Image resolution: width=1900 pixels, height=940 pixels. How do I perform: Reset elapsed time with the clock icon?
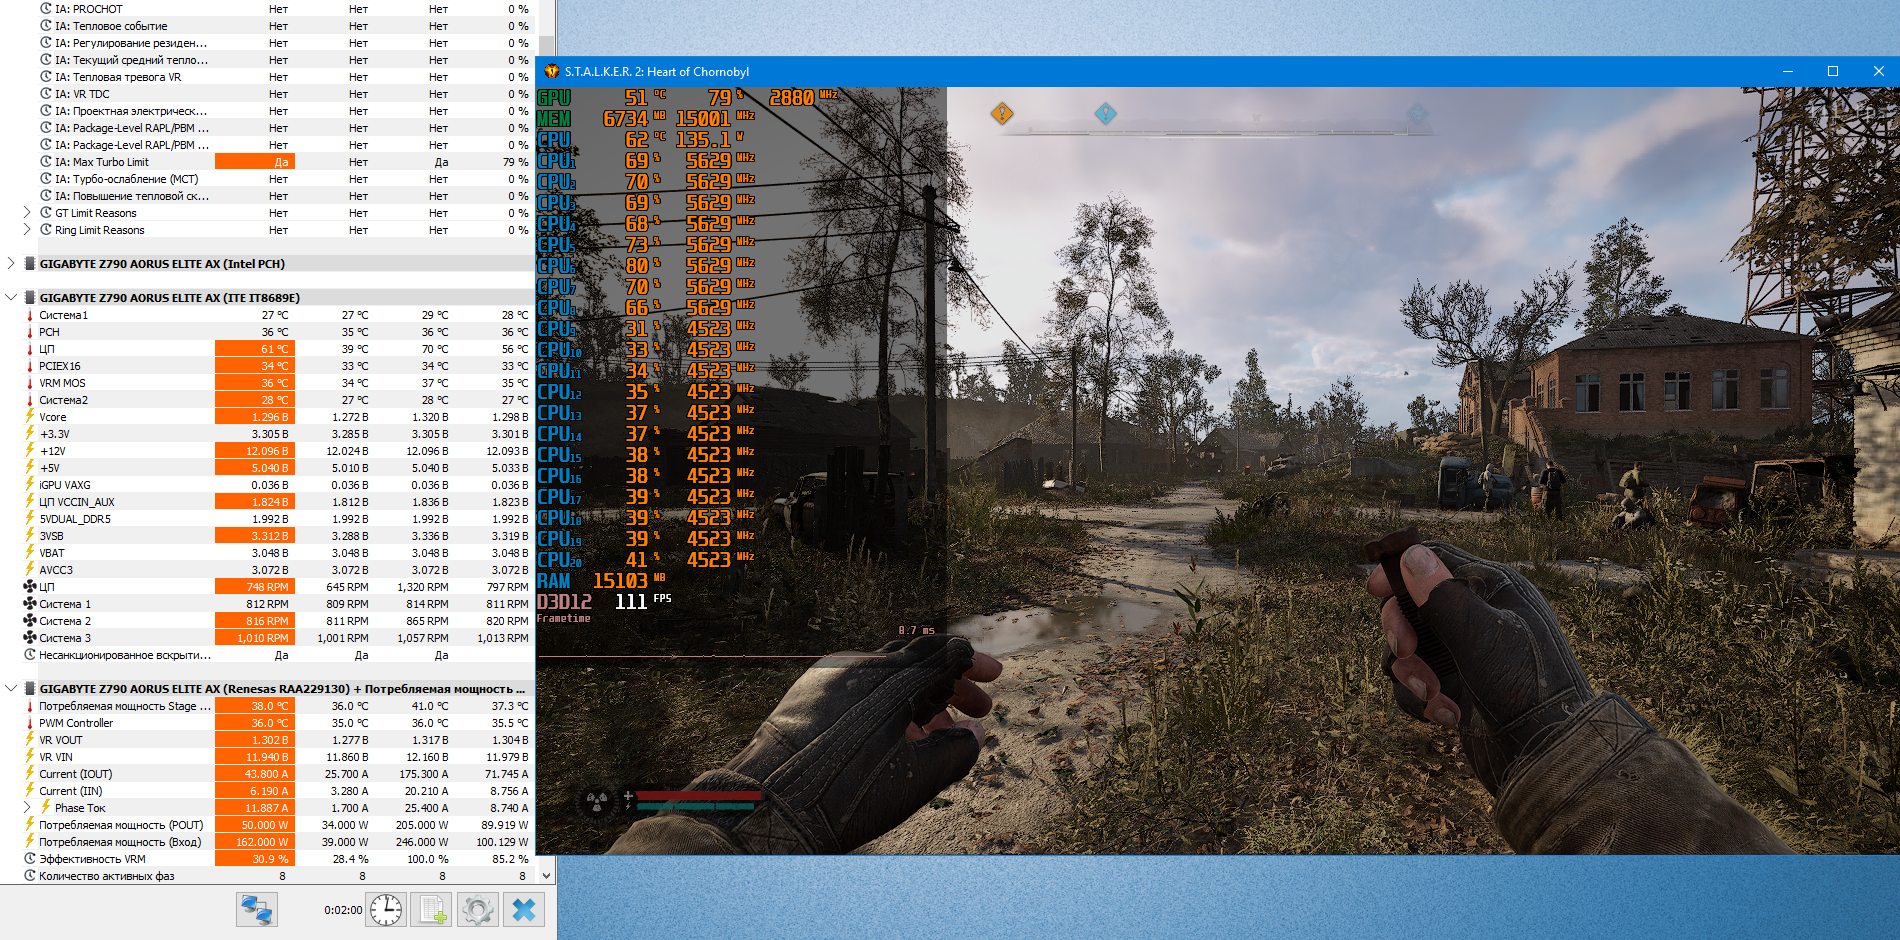386,910
